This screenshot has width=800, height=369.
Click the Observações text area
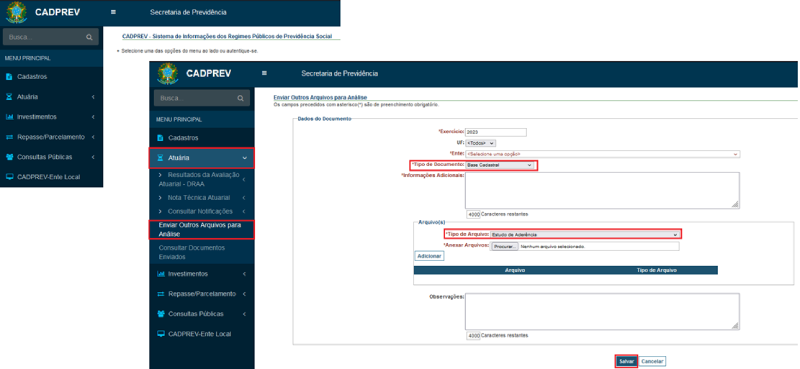602,311
